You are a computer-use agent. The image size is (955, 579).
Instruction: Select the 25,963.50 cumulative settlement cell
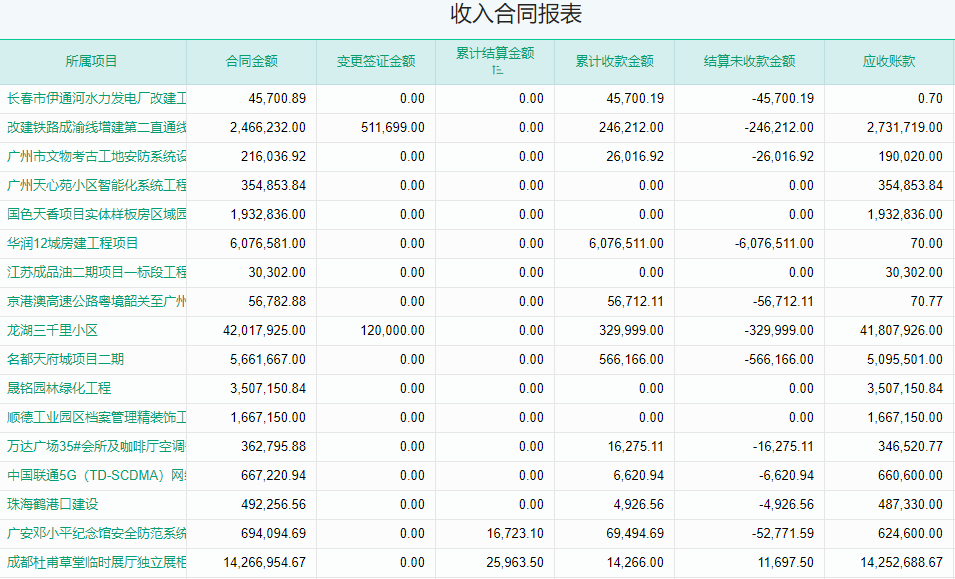514,562
